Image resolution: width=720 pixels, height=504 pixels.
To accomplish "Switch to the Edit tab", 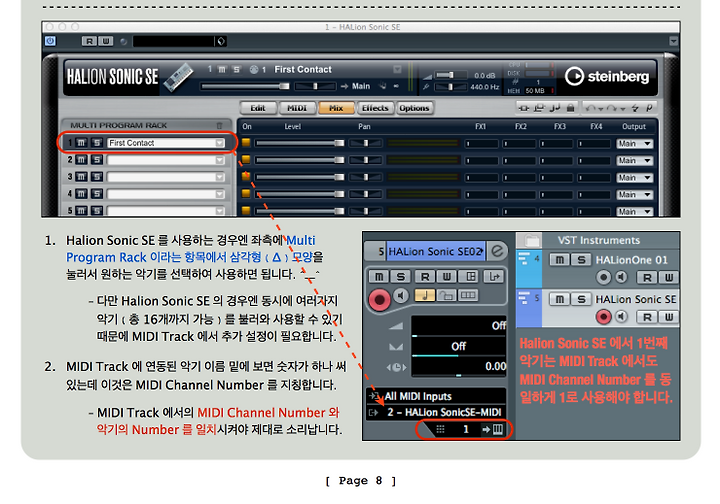I will (258, 108).
